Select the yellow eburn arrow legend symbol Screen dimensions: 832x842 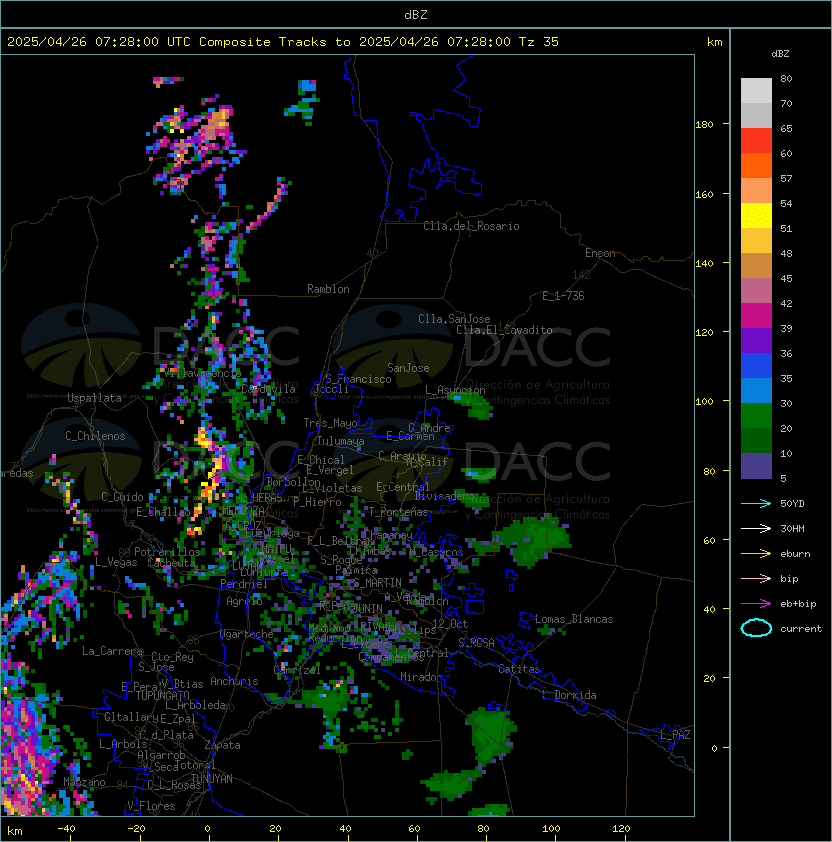(x=756, y=553)
